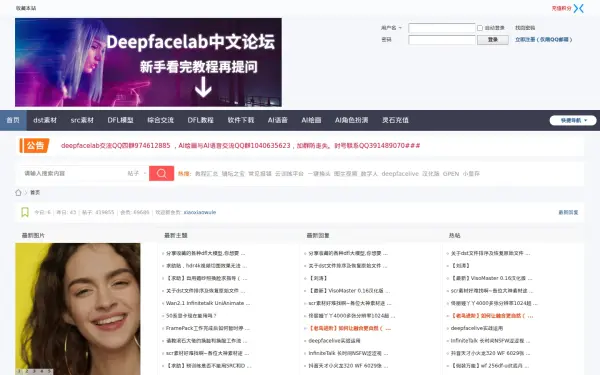This screenshot has height=375, width=600.
Task: Open the 'FramePack工作完成后' latest topic
Action: [x=207, y=328]
